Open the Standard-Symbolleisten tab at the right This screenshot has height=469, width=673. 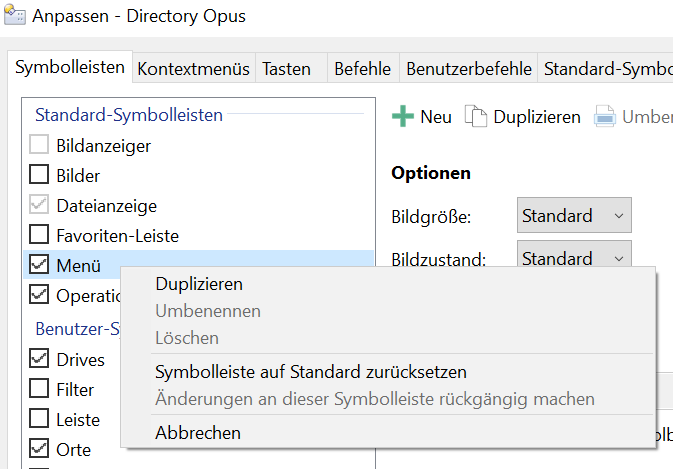pyautogui.click(x=606, y=69)
